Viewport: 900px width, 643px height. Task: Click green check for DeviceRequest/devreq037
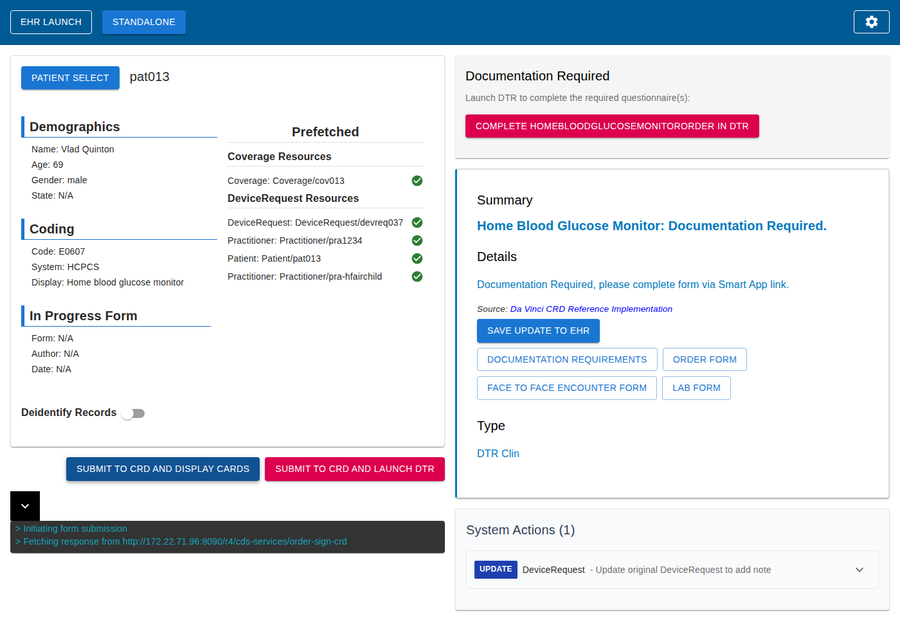coord(417,222)
